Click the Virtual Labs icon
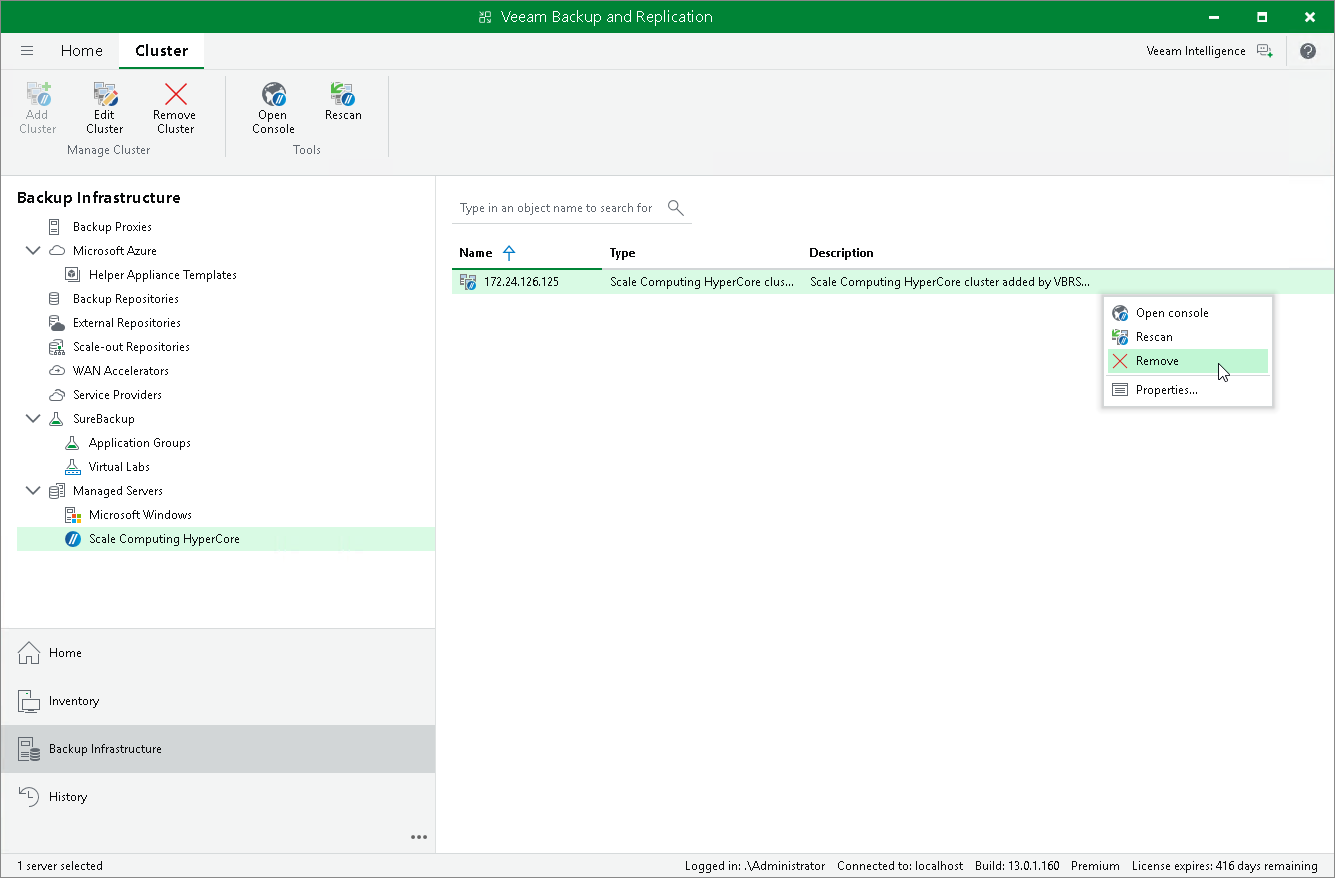The height and width of the screenshot is (878, 1335). tap(72, 467)
